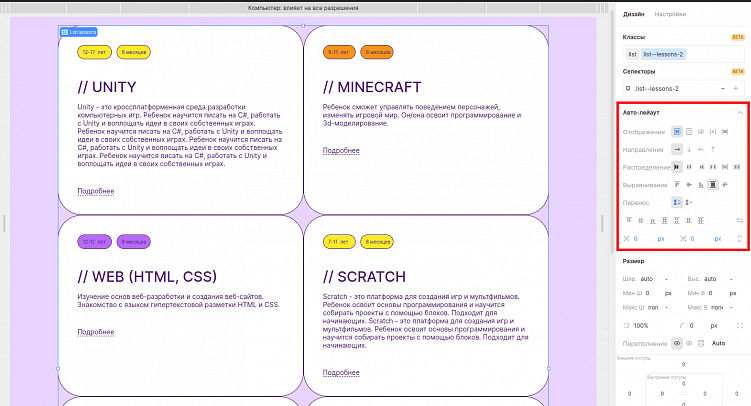
Task: Set direction to left arrow
Action: 701,149
